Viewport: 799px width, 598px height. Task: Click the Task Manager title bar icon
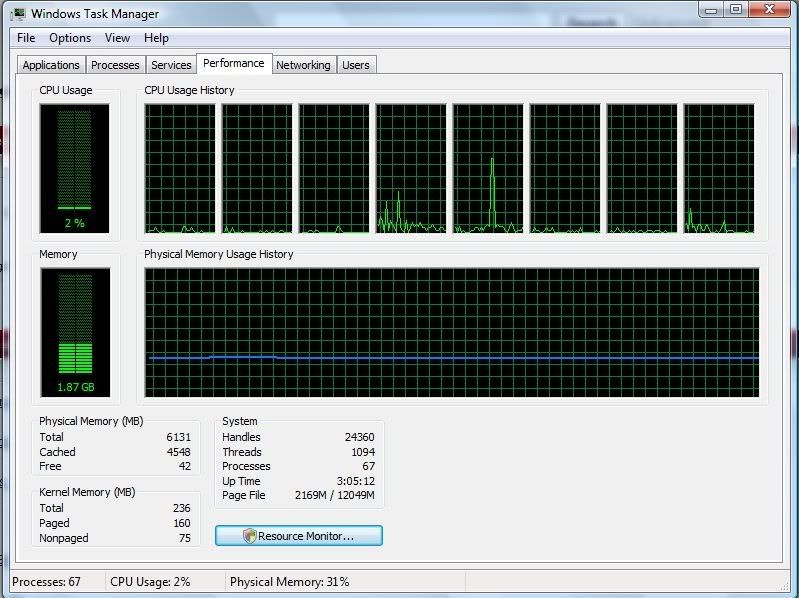pos(19,14)
